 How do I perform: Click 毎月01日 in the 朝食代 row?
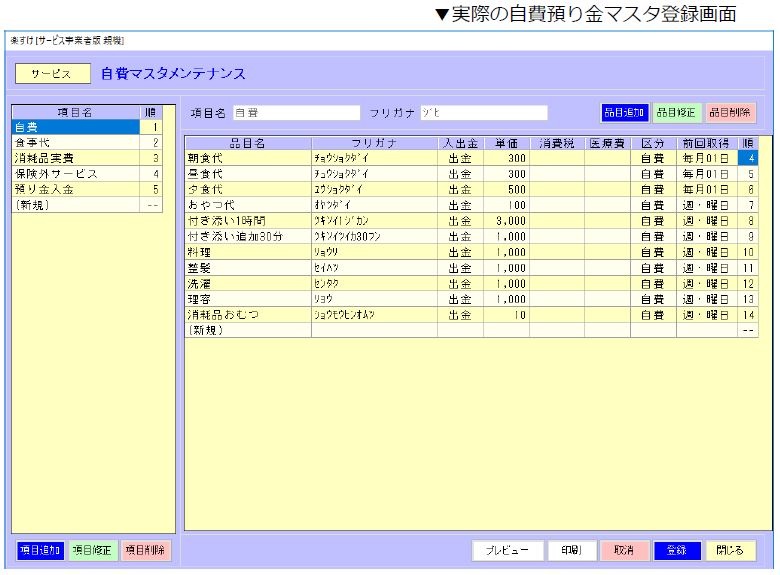[706, 158]
